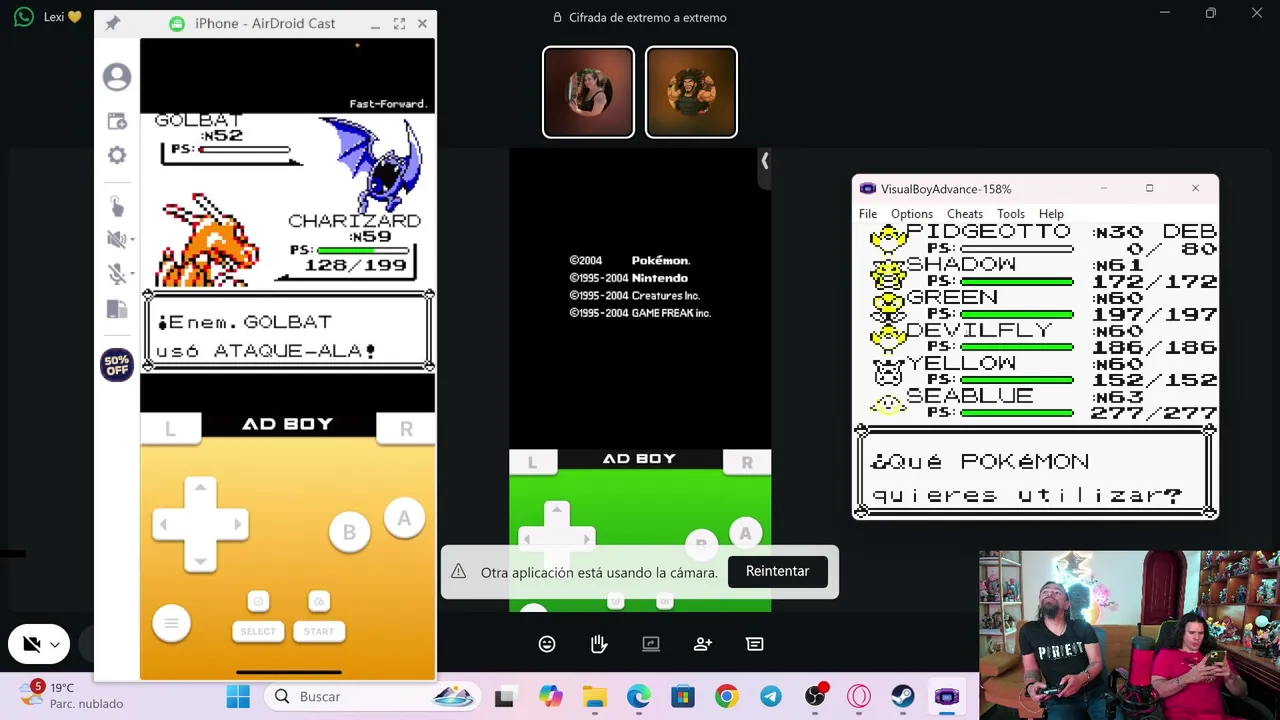Screen dimensions: 1280x720
Task: Click the share screen icon in call
Action: click(x=651, y=644)
